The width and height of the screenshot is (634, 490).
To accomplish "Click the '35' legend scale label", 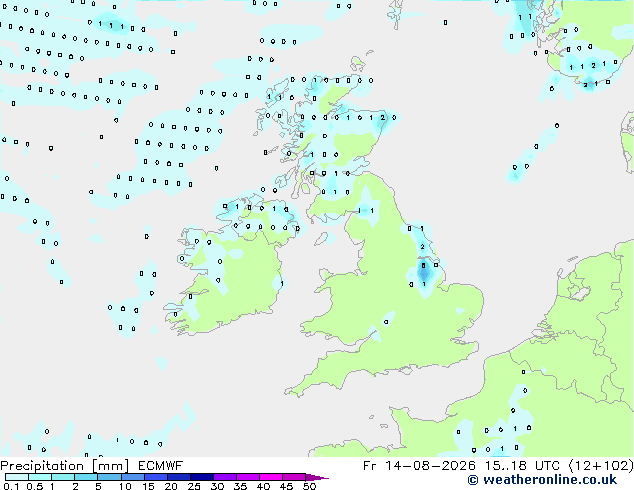I will (240, 486).
